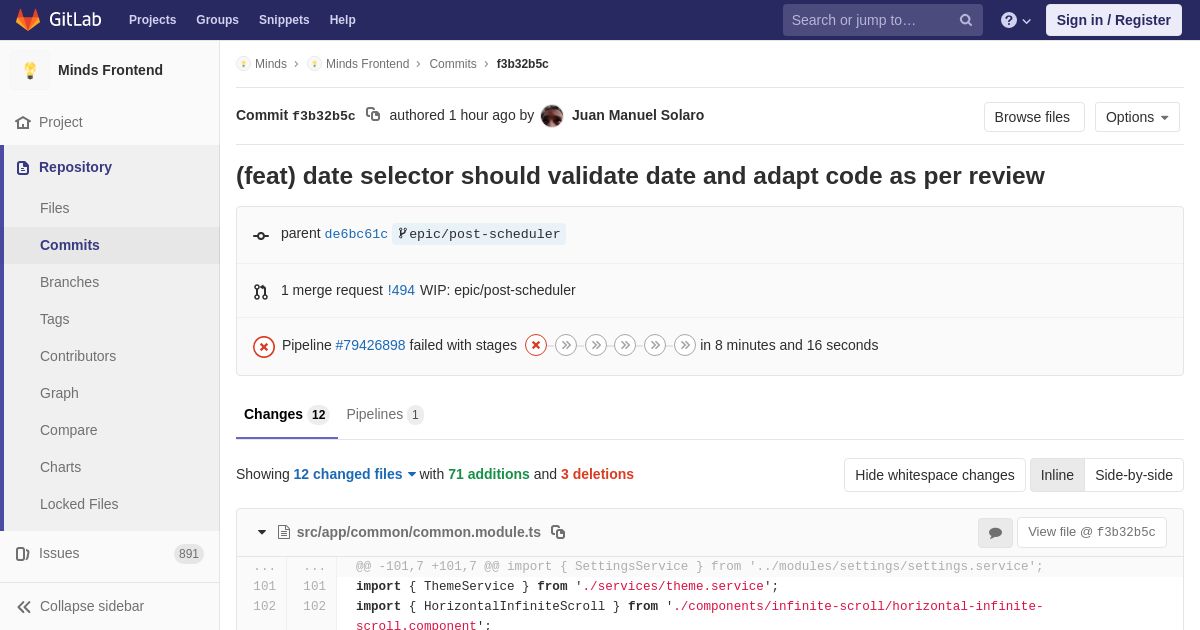Switch diff view to Side-by-side

click(1133, 475)
